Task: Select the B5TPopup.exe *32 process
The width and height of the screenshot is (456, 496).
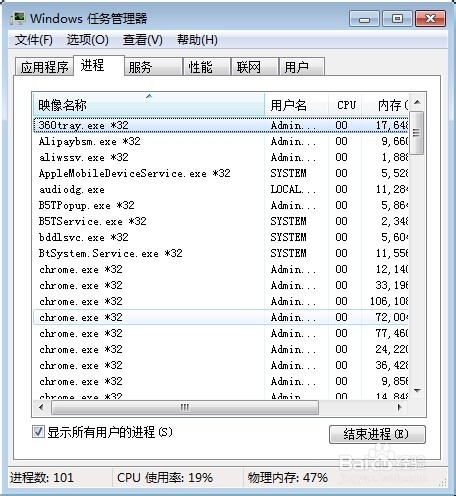Action: coord(221,205)
